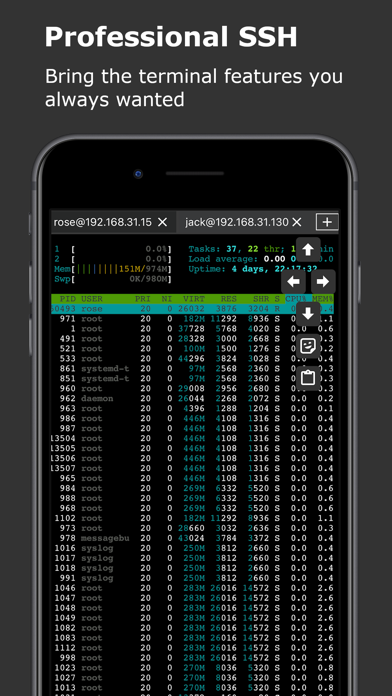This screenshot has width=392, height=696.
Task: Select process row PID 984
Action: click(x=192, y=488)
